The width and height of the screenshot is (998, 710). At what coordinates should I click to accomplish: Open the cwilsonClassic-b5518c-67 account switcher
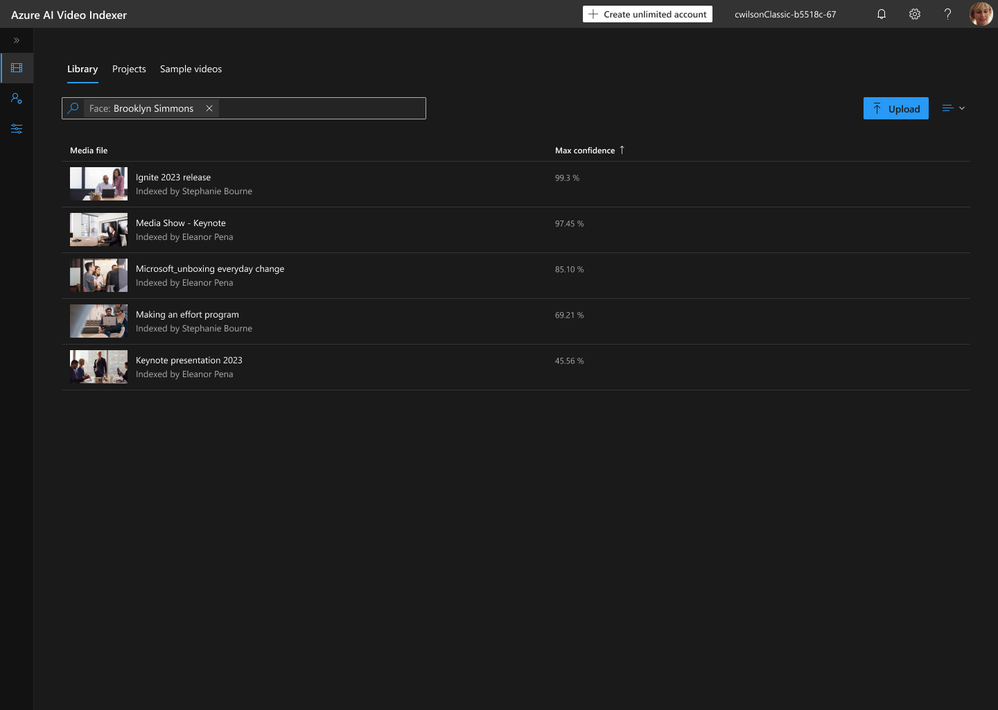click(x=785, y=14)
